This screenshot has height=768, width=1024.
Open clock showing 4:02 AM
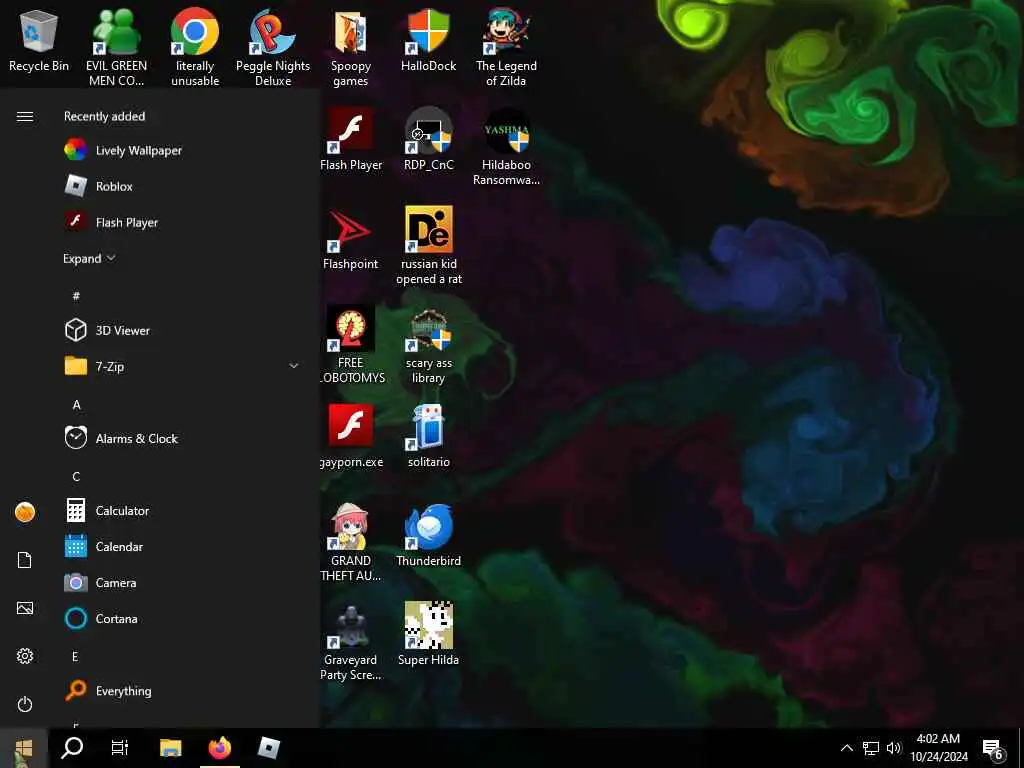(x=938, y=748)
